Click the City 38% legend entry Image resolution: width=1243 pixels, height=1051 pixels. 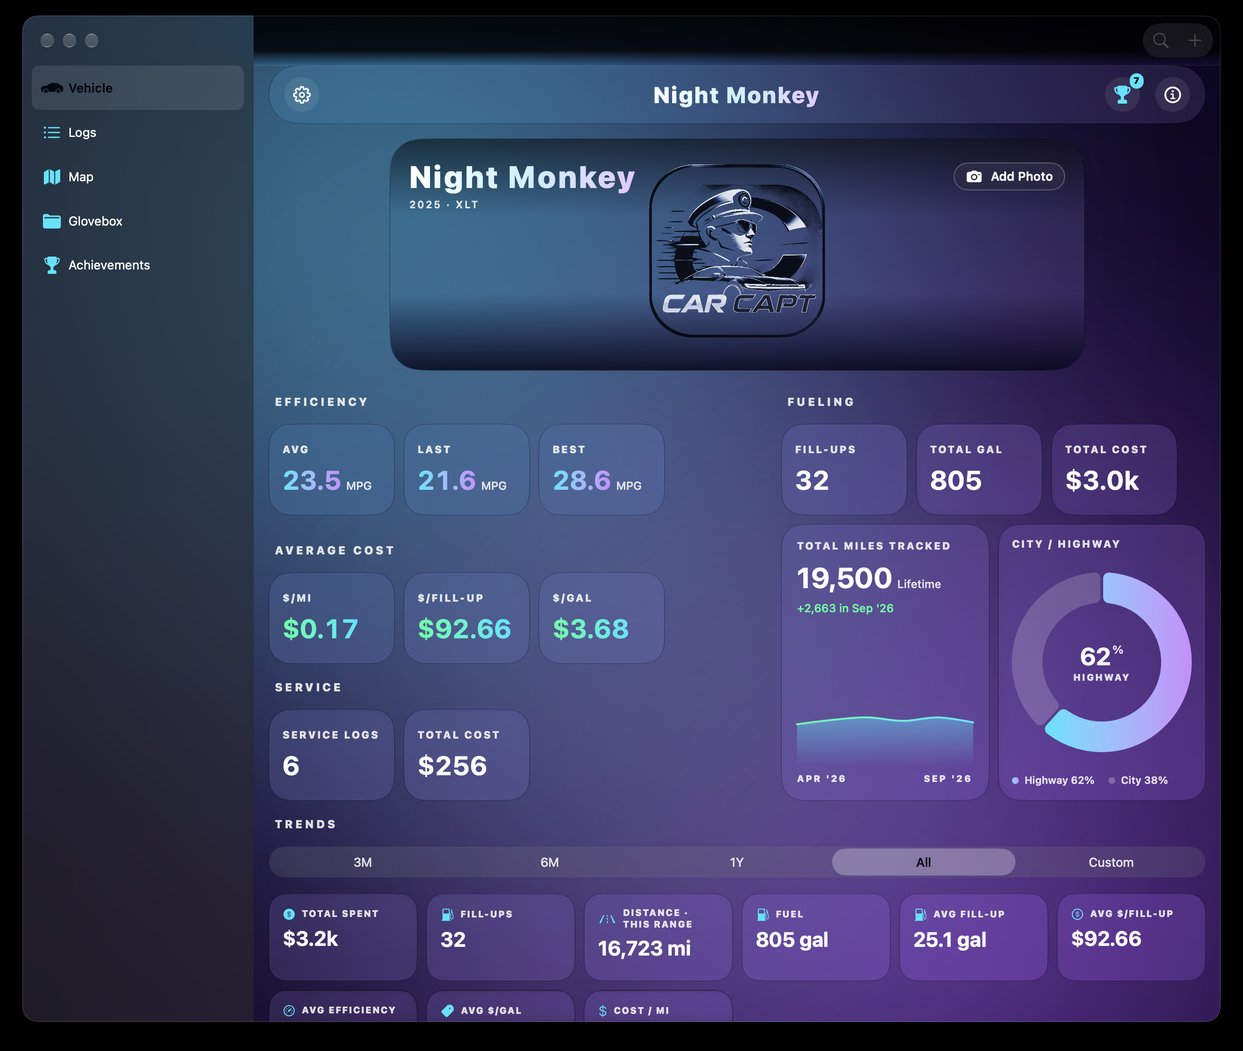1138,780
